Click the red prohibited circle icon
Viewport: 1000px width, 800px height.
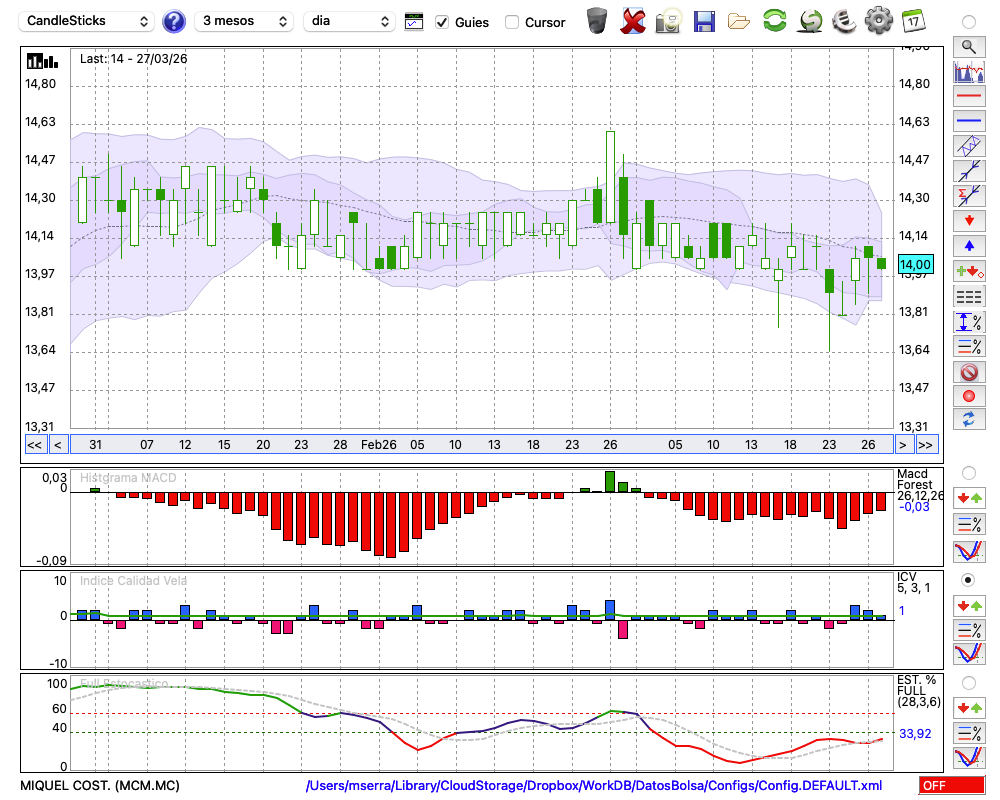pyautogui.click(x=968, y=372)
